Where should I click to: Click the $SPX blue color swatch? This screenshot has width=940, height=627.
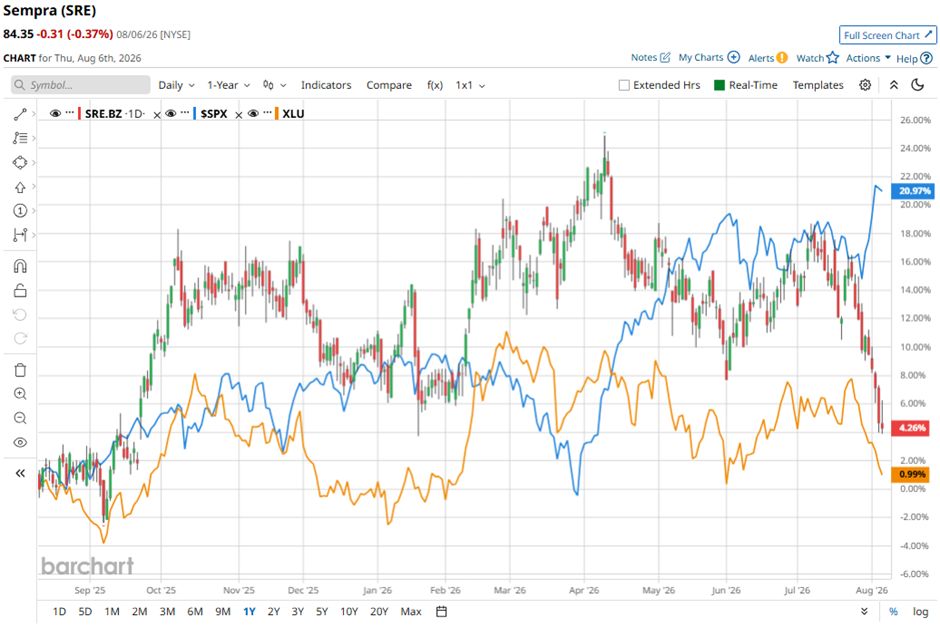(195, 113)
